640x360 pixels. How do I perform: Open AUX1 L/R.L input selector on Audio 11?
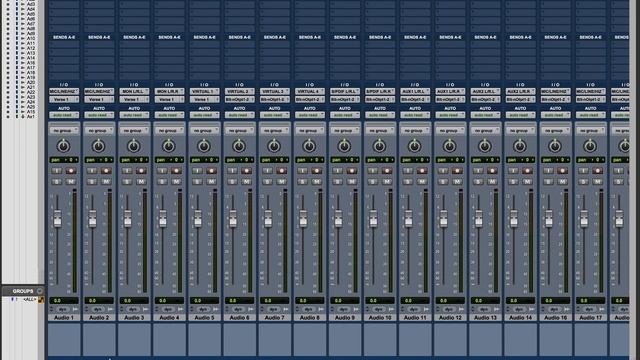pyautogui.click(x=415, y=91)
